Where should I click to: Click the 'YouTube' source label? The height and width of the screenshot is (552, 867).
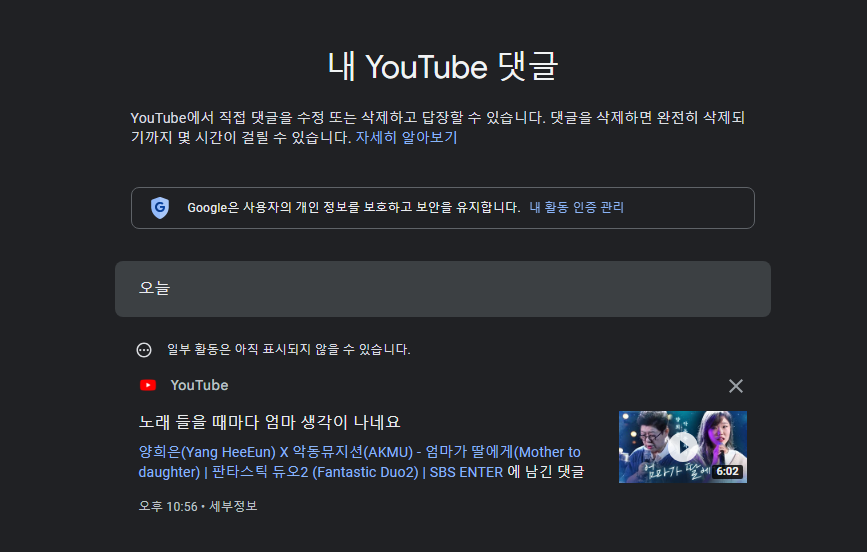pos(199,385)
